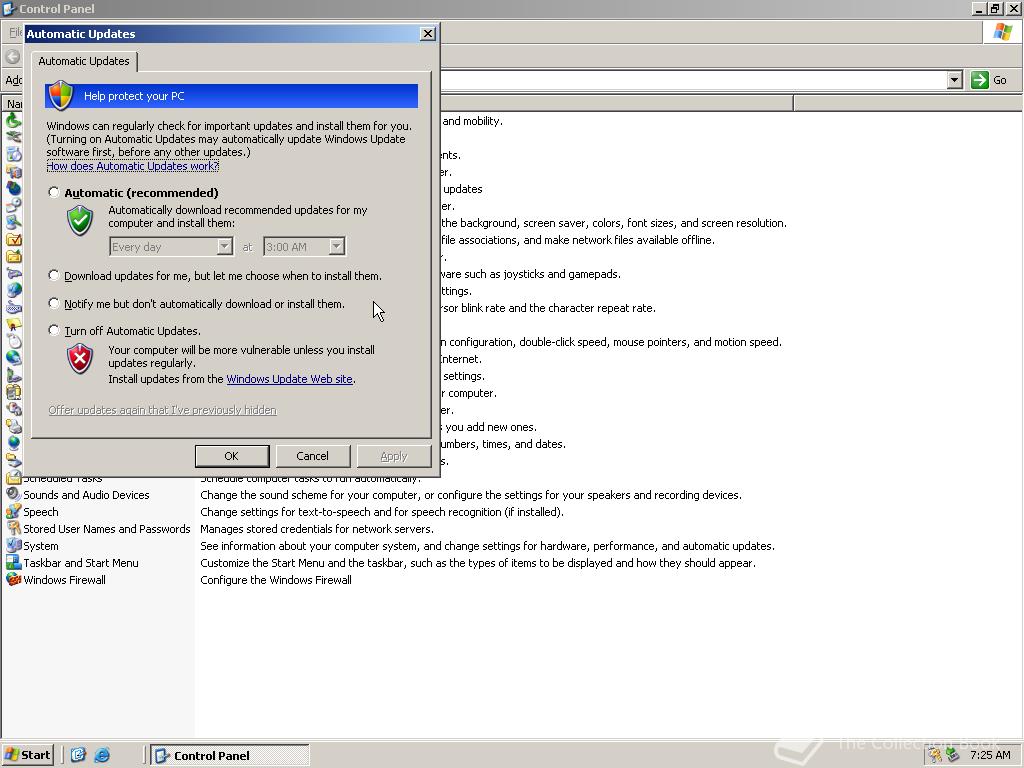Open the System control panel icon
This screenshot has height=768, width=1024.
click(13, 545)
